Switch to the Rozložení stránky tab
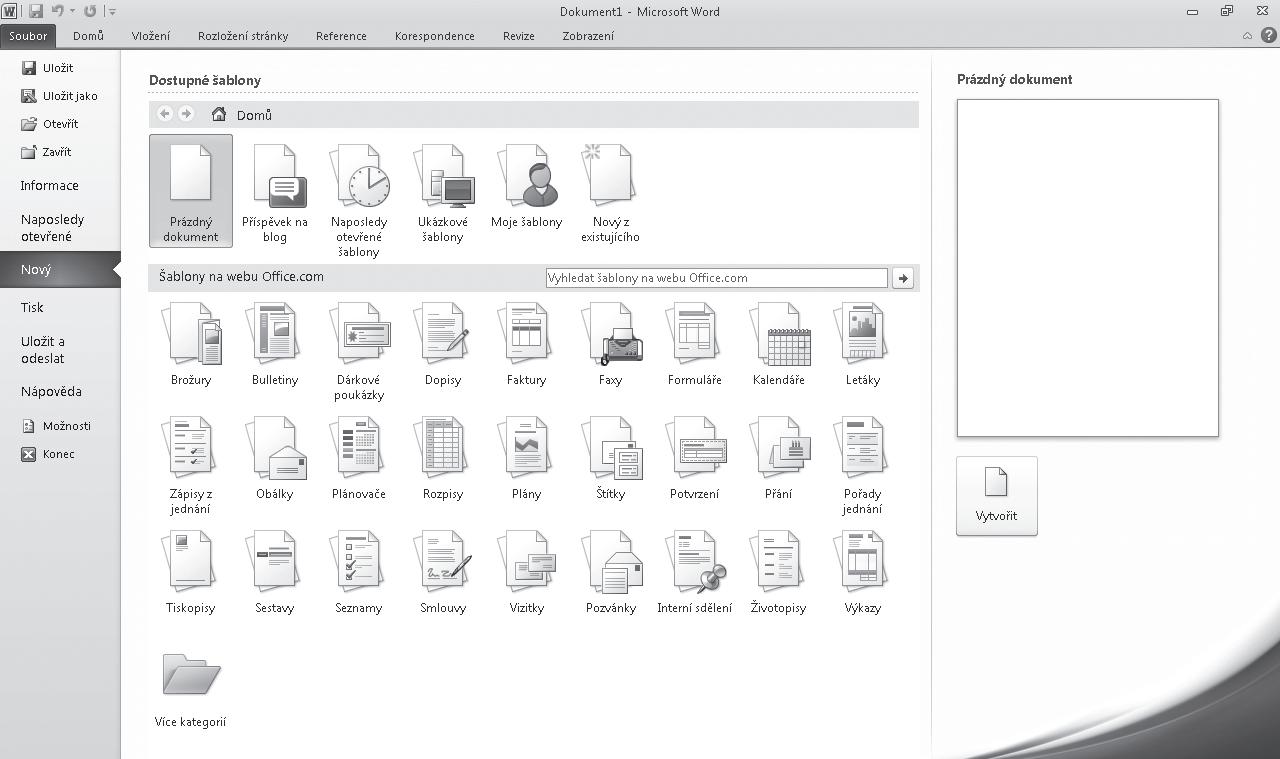1280x759 pixels. [x=243, y=36]
